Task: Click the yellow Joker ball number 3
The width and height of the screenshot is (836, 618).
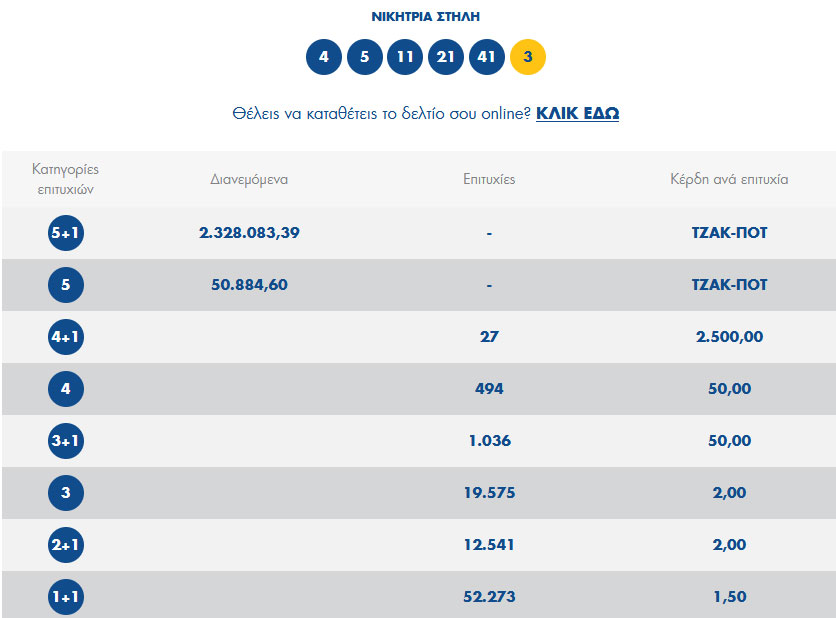Action: pyautogui.click(x=528, y=57)
